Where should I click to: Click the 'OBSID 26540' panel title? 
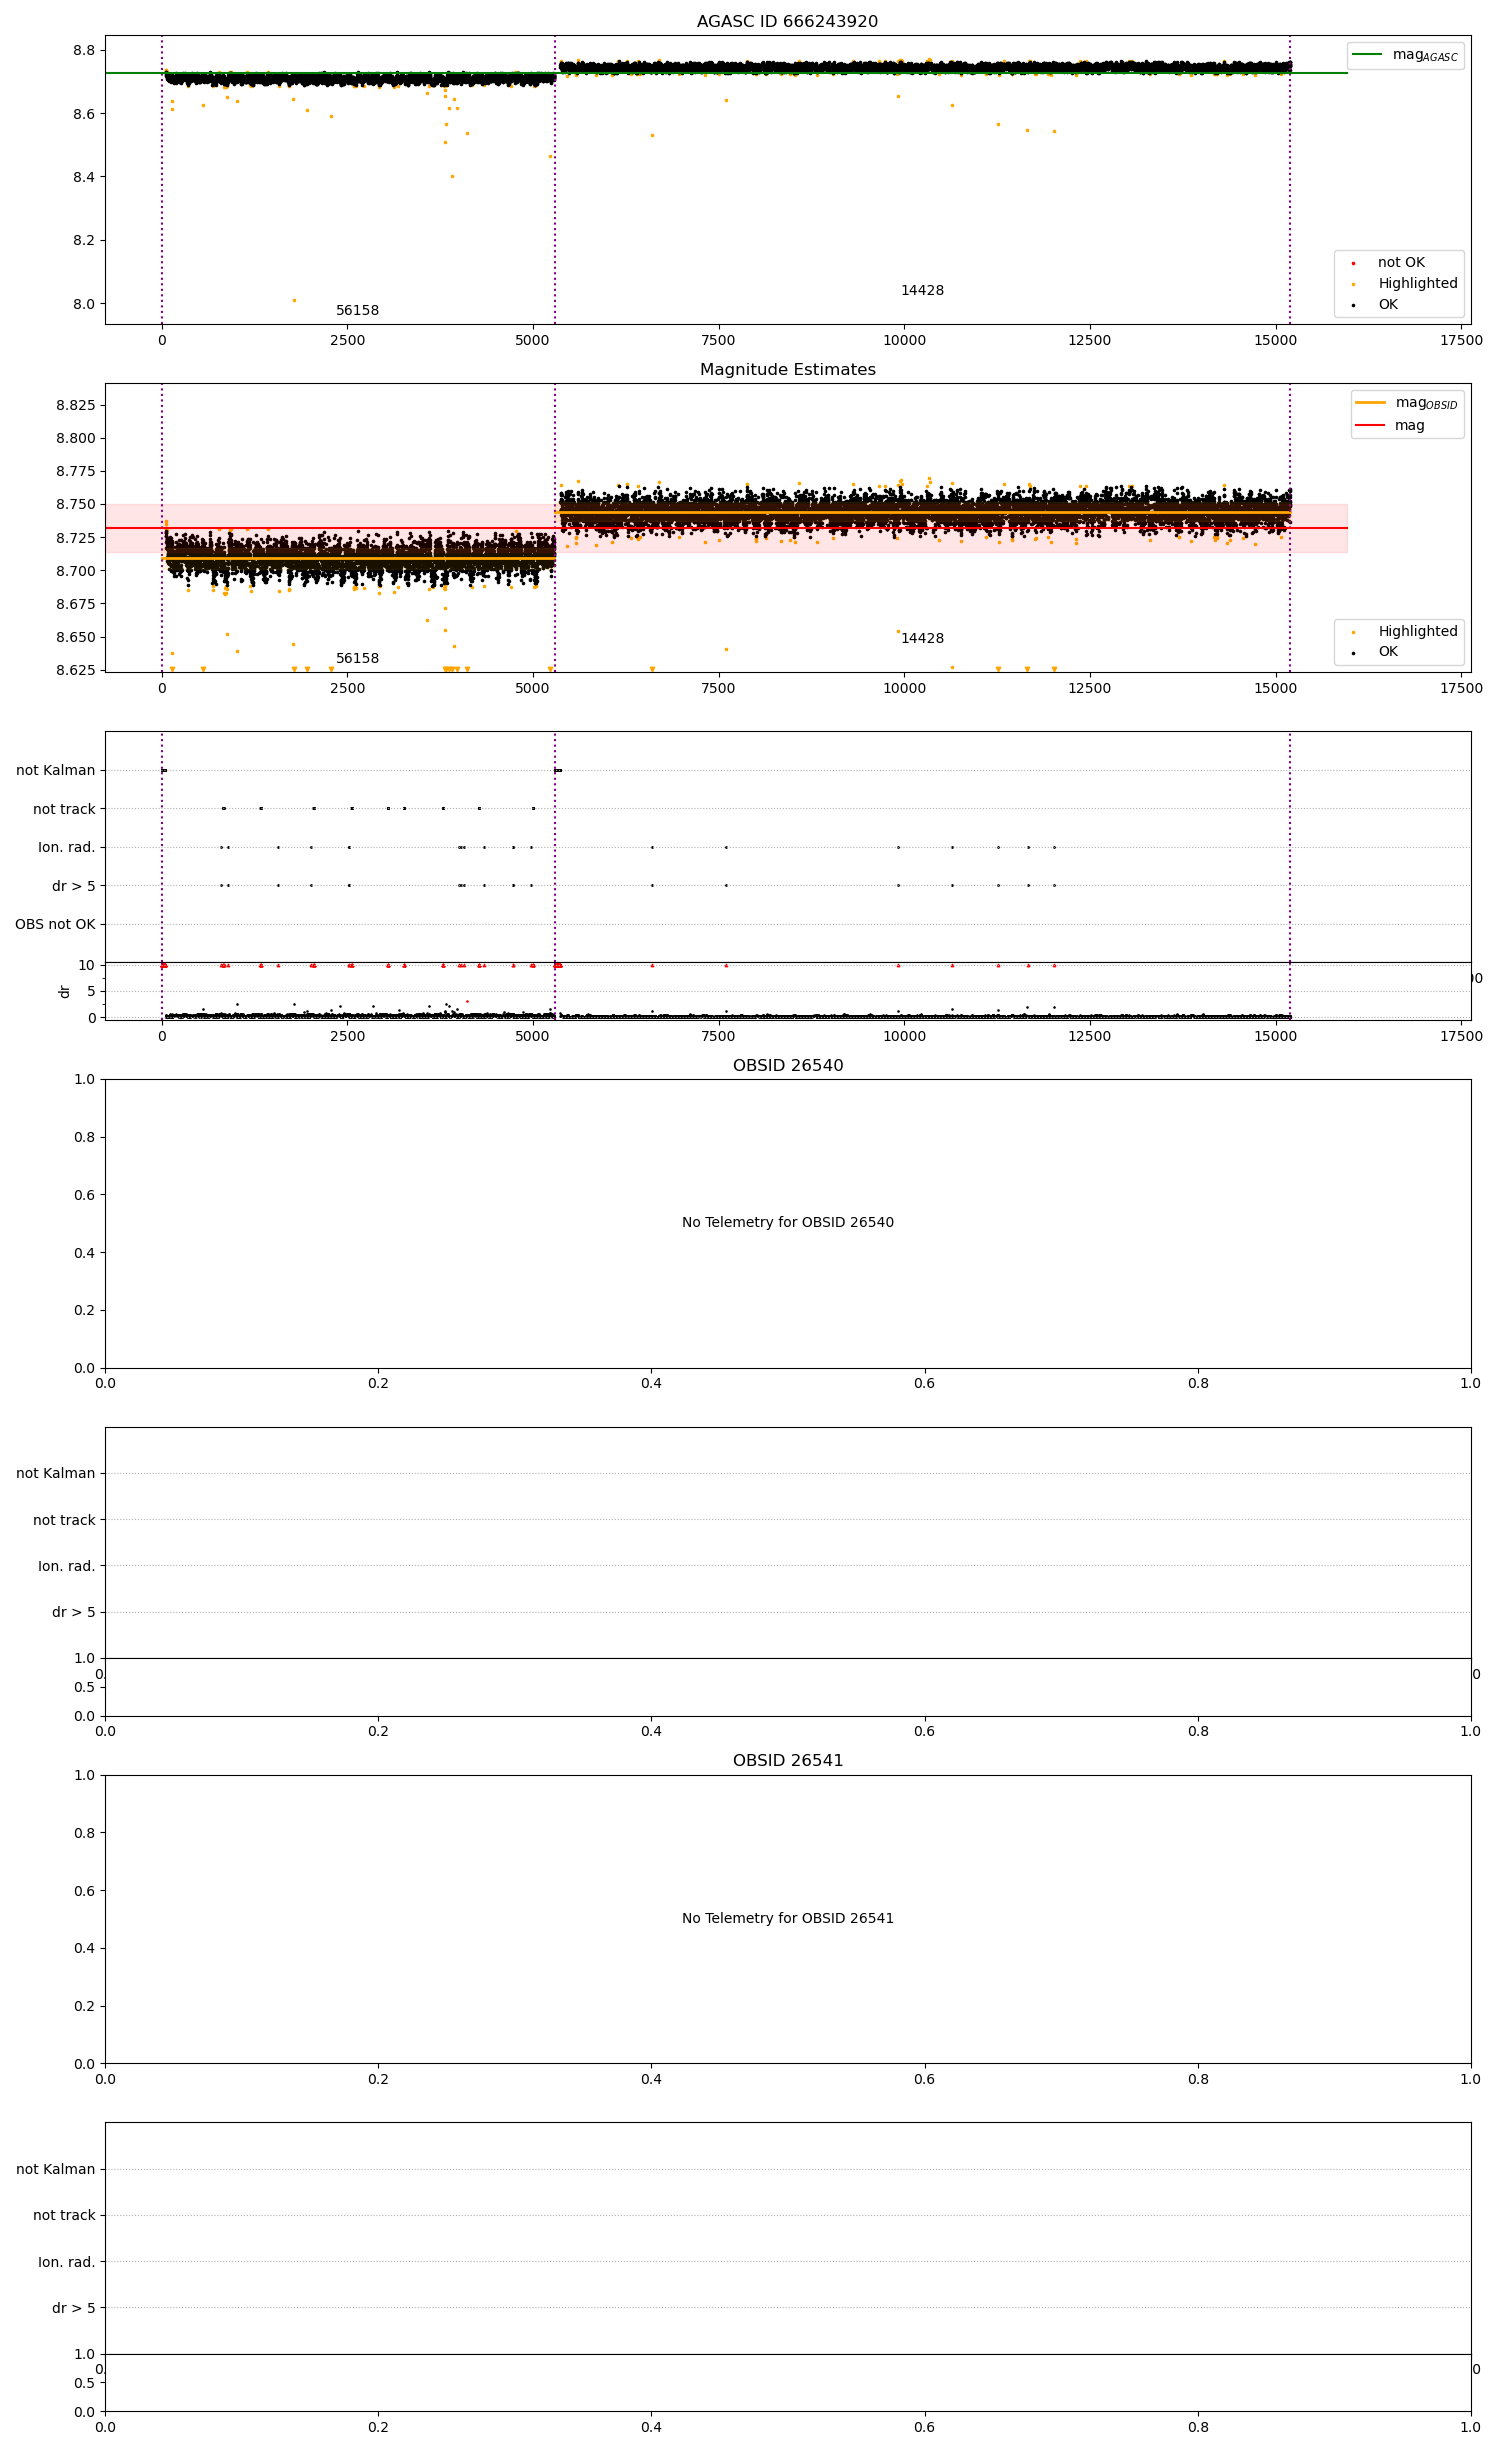(x=787, y=1066)
